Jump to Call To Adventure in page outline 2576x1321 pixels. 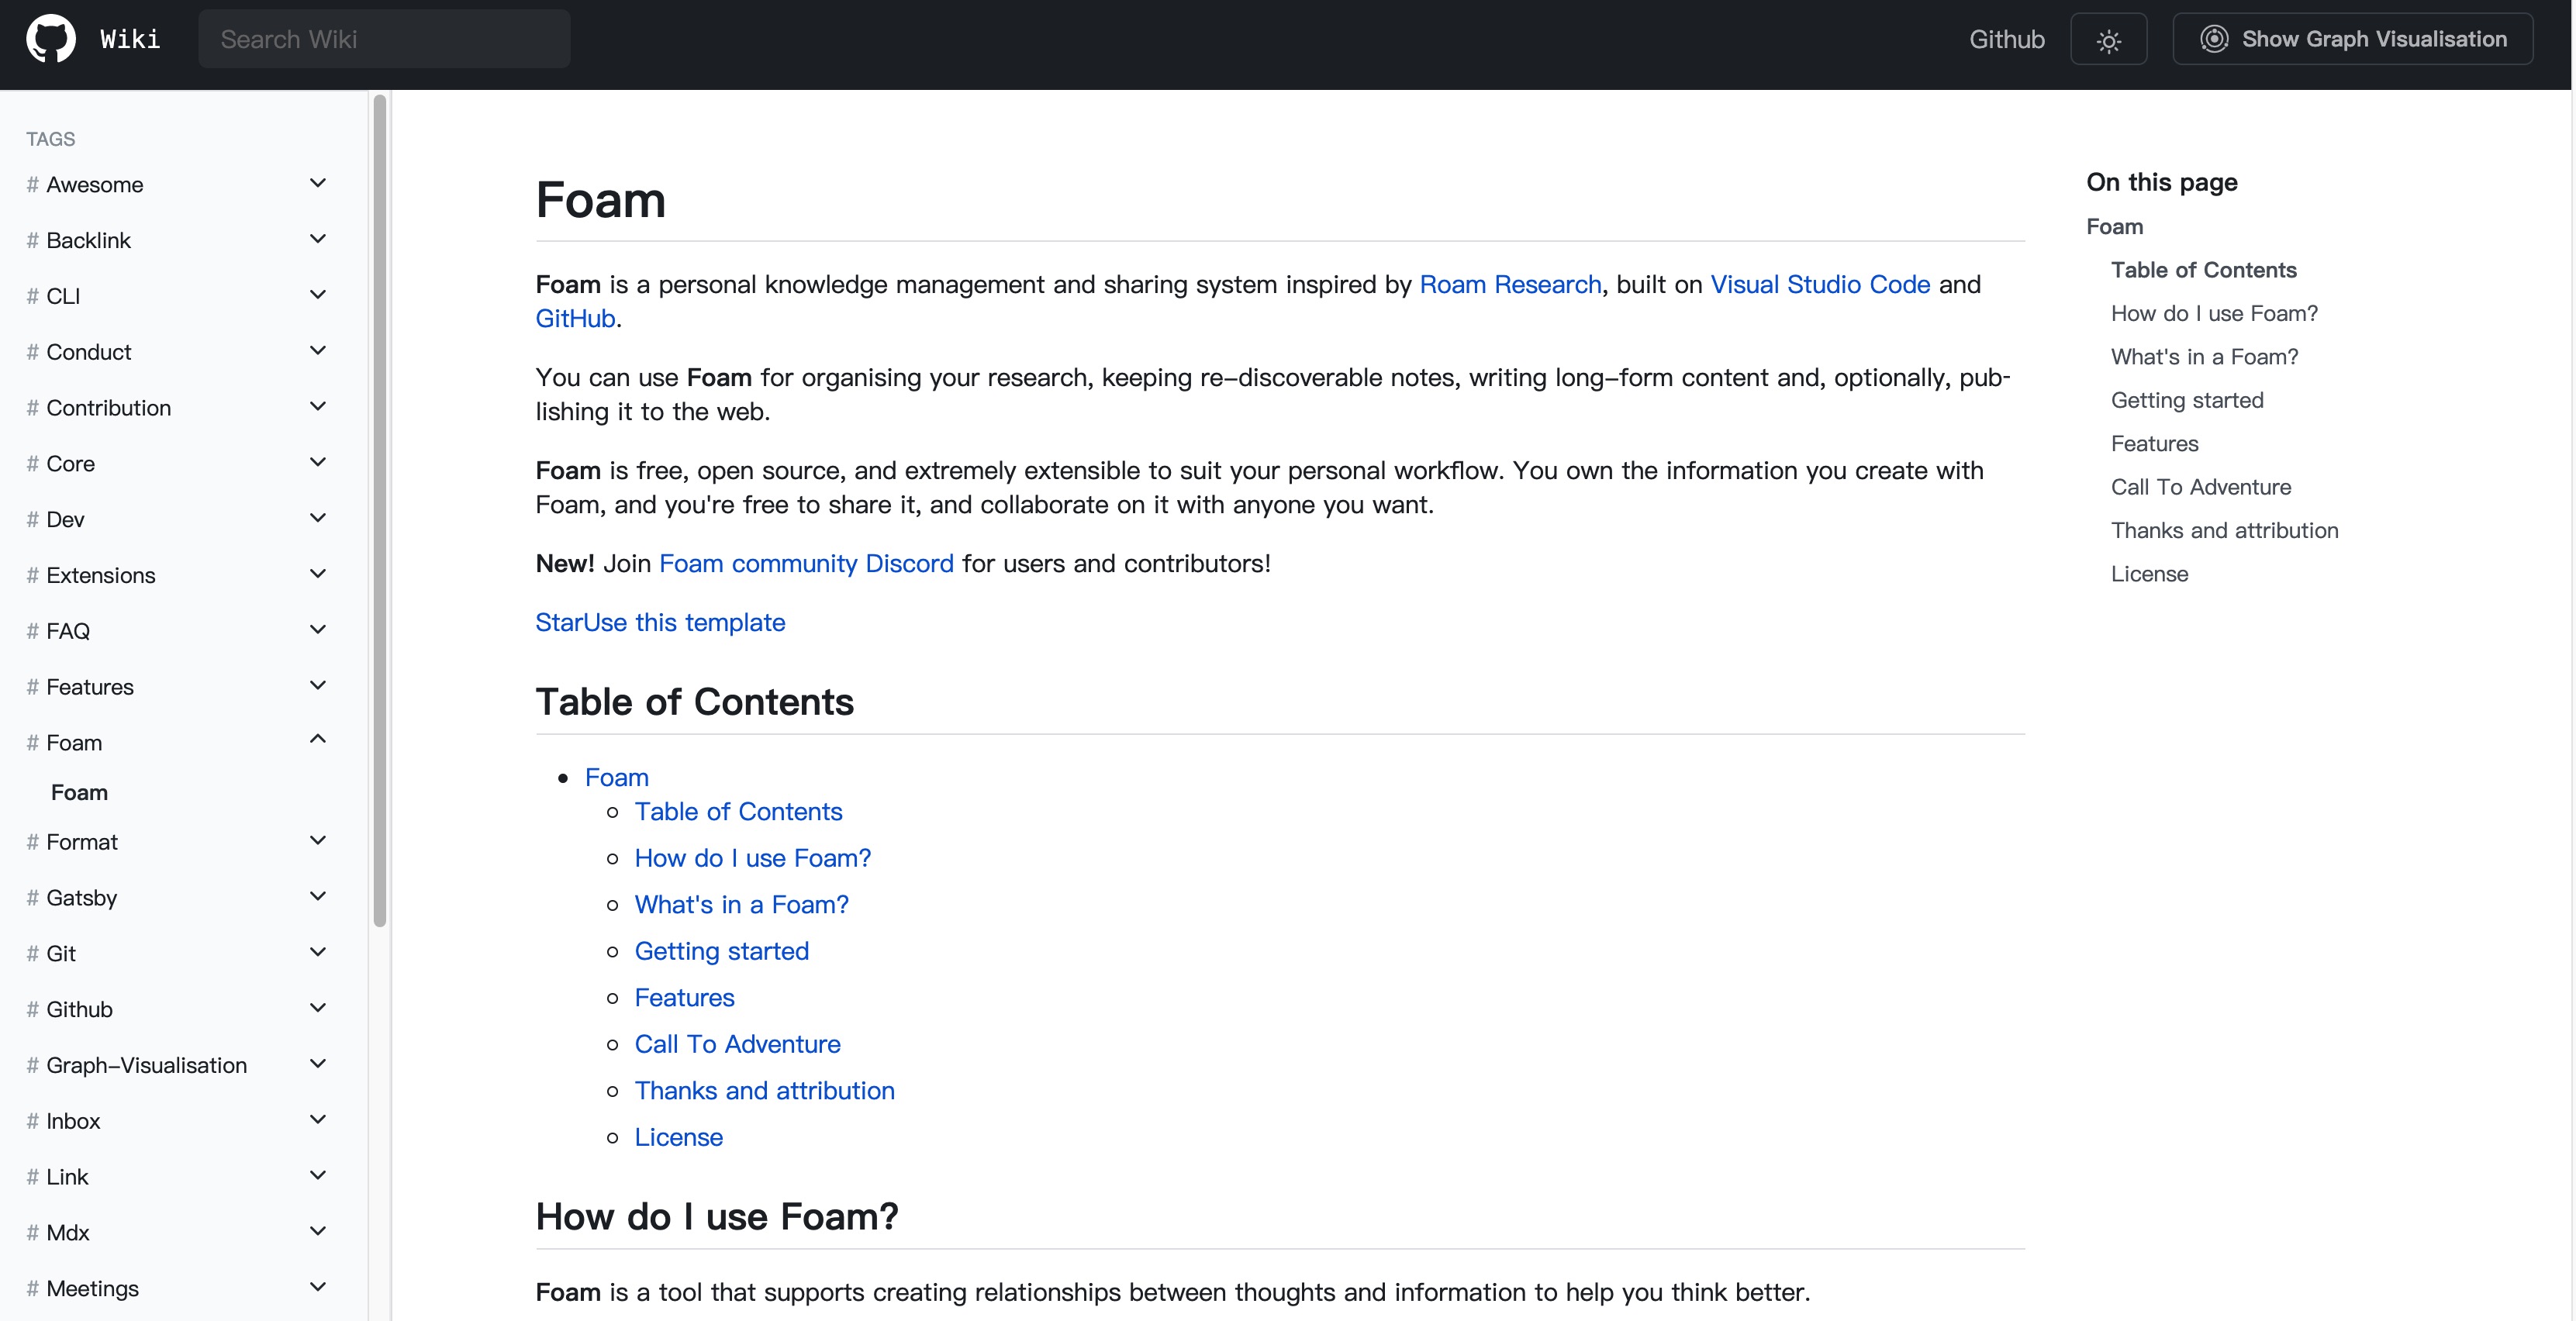2200,487
